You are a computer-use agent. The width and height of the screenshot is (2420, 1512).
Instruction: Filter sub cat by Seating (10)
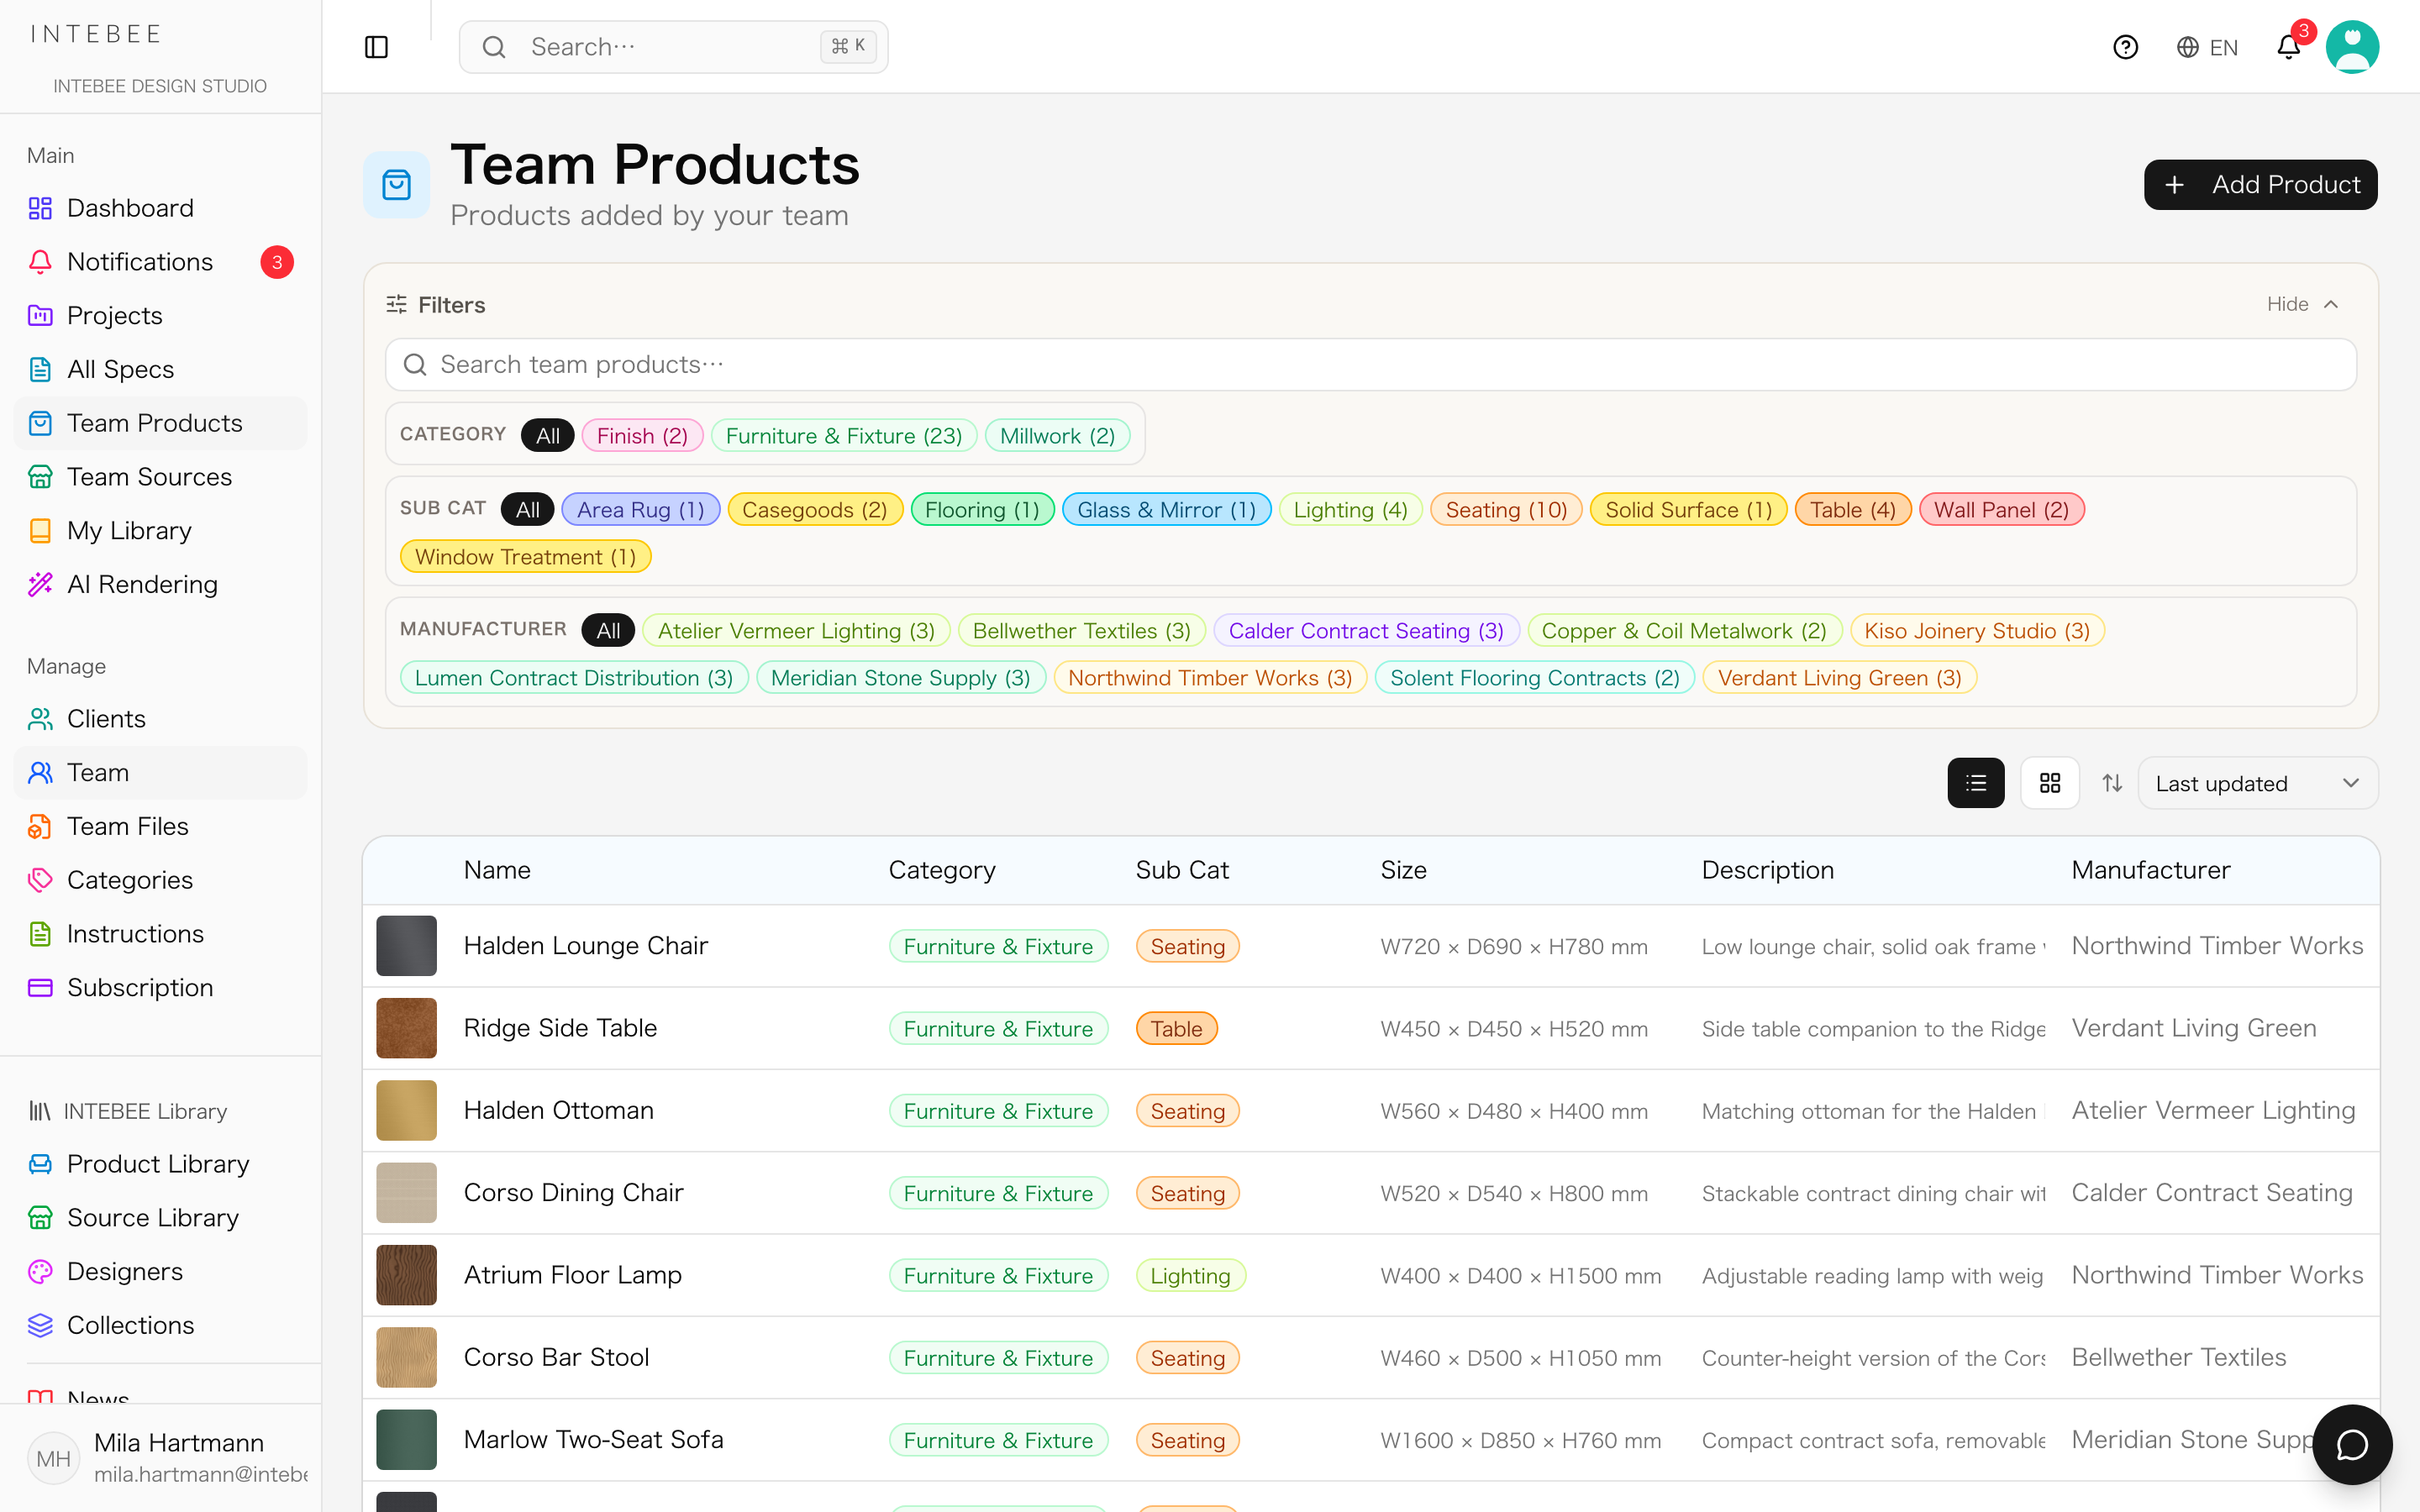pos(1506,509)
